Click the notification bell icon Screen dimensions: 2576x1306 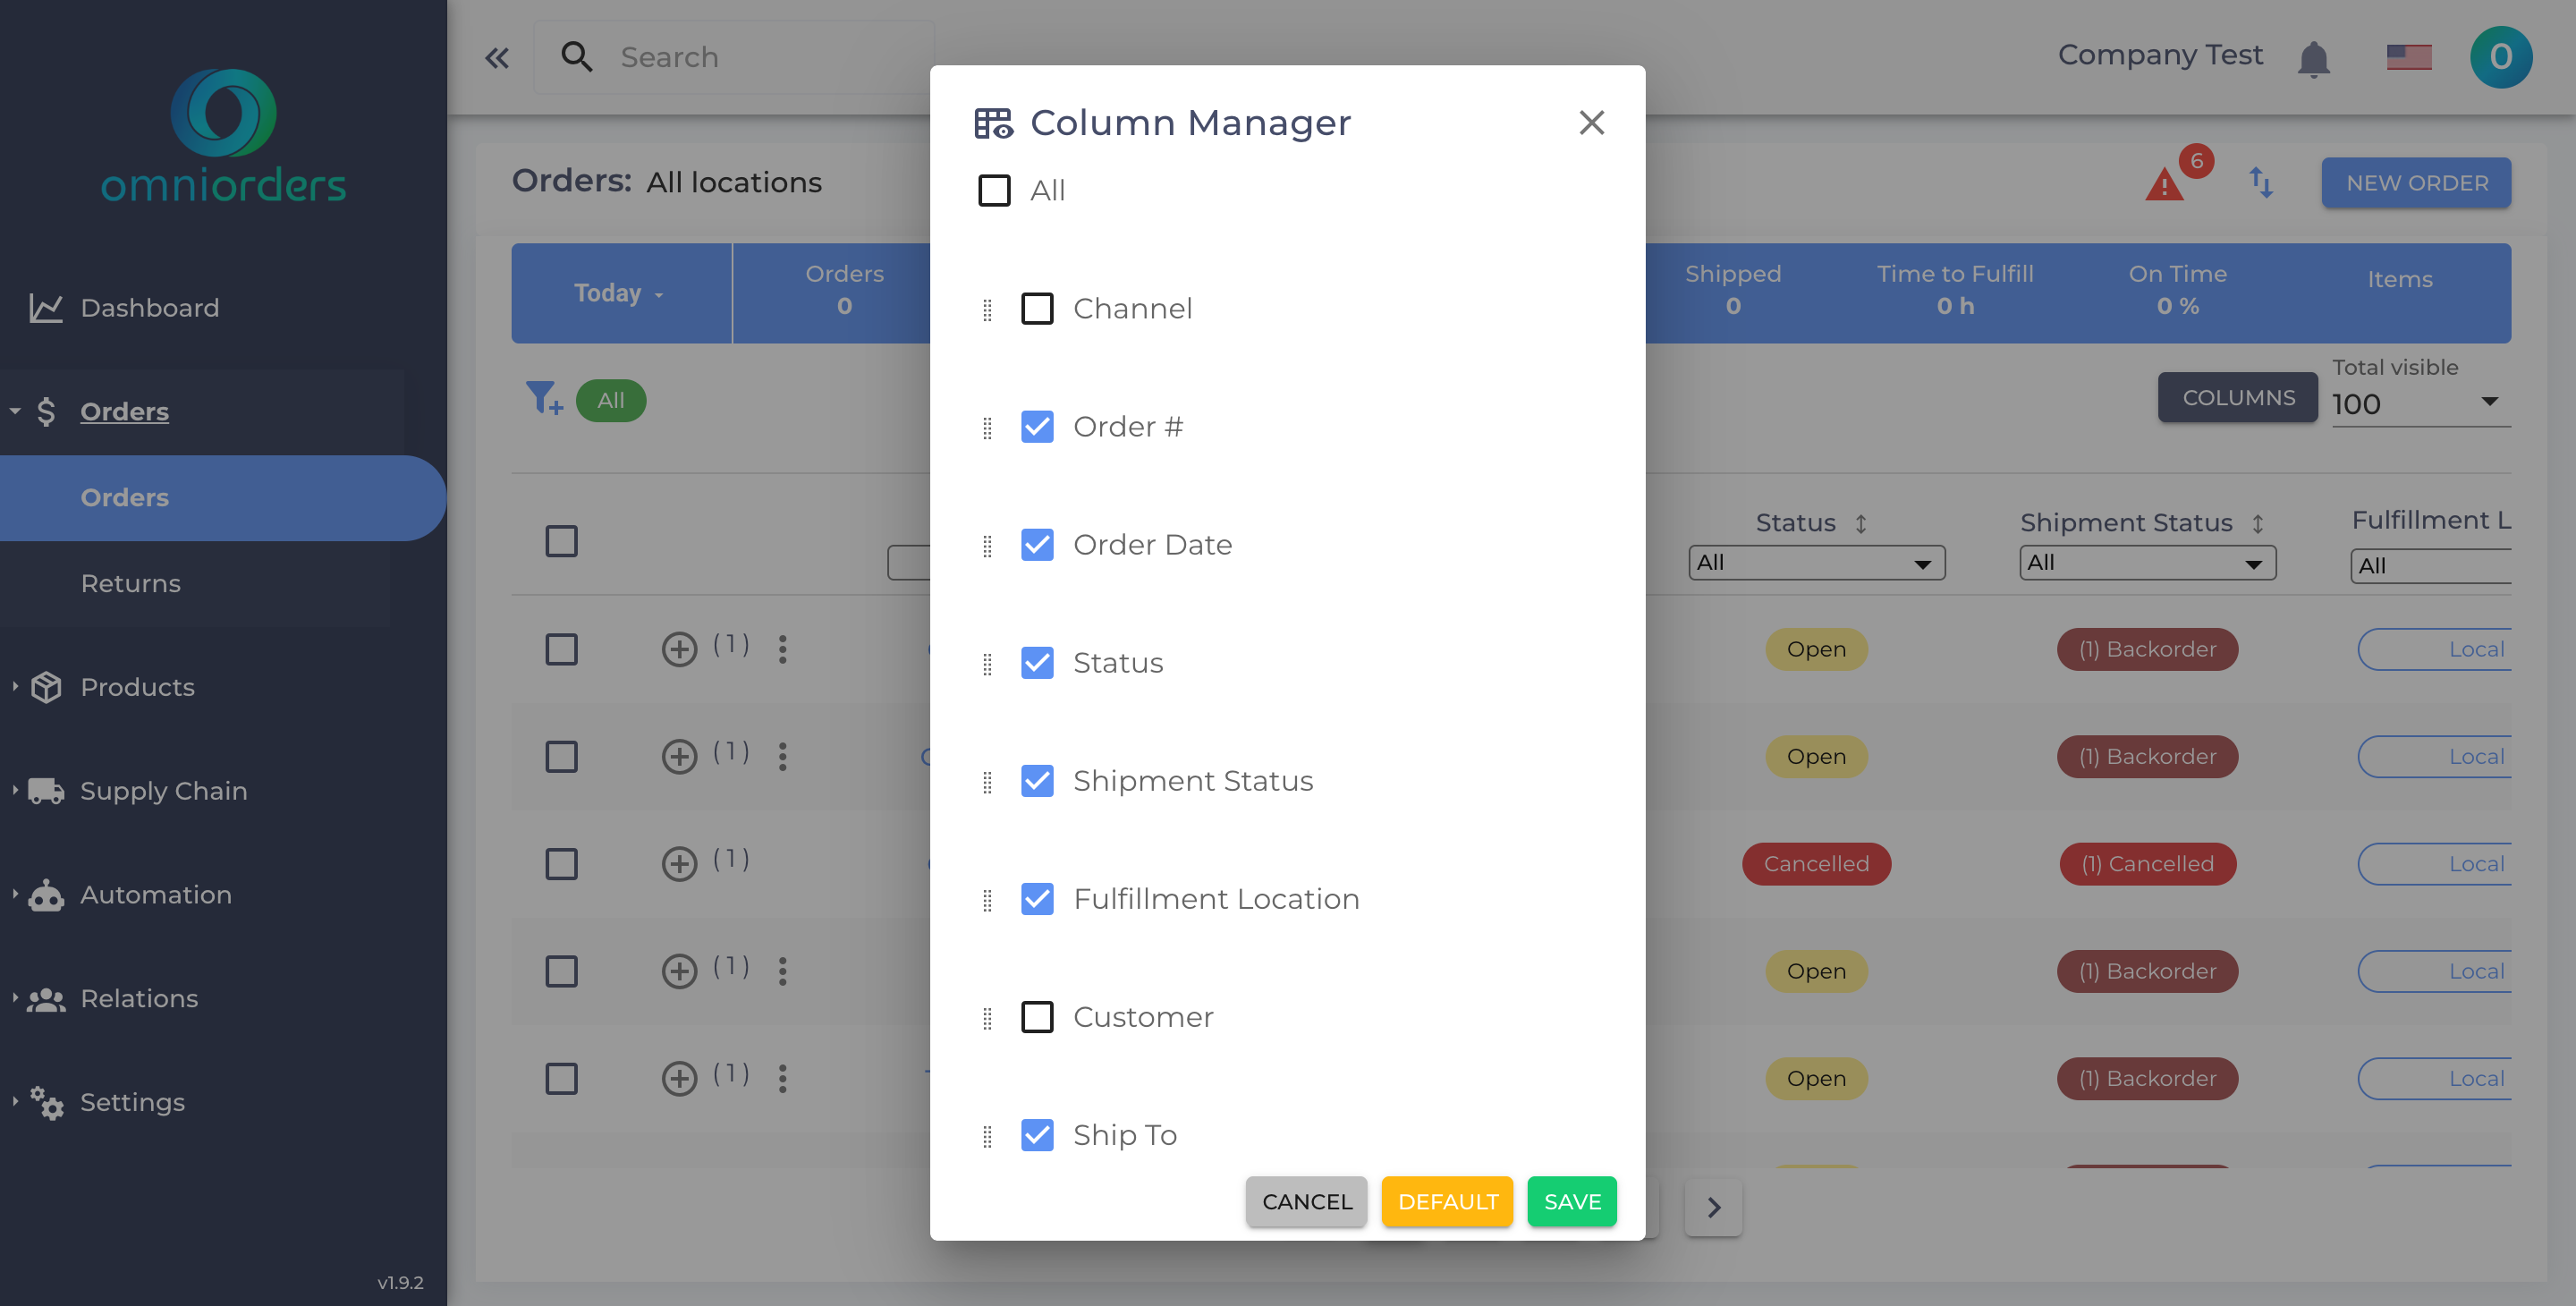tap(2316, 58)
